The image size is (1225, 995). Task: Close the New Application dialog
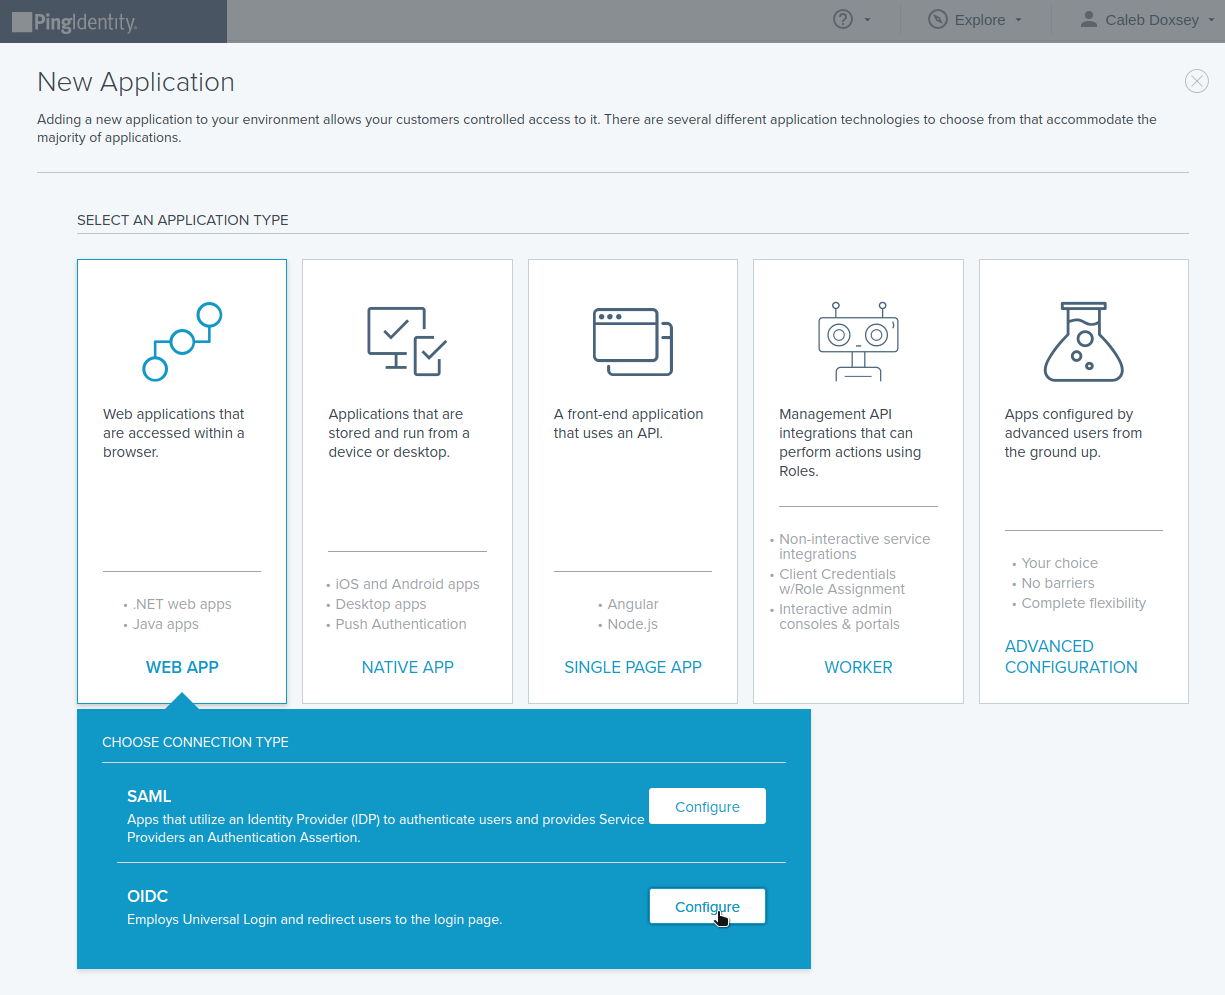pos(1196,81)
